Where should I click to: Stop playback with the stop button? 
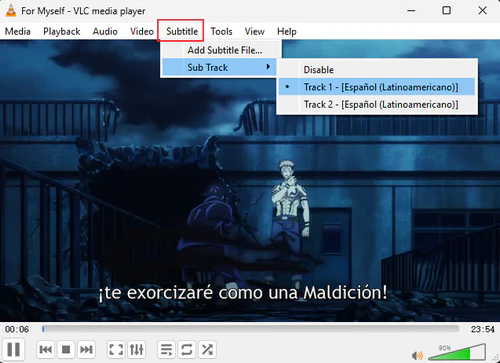click(66, 350)
